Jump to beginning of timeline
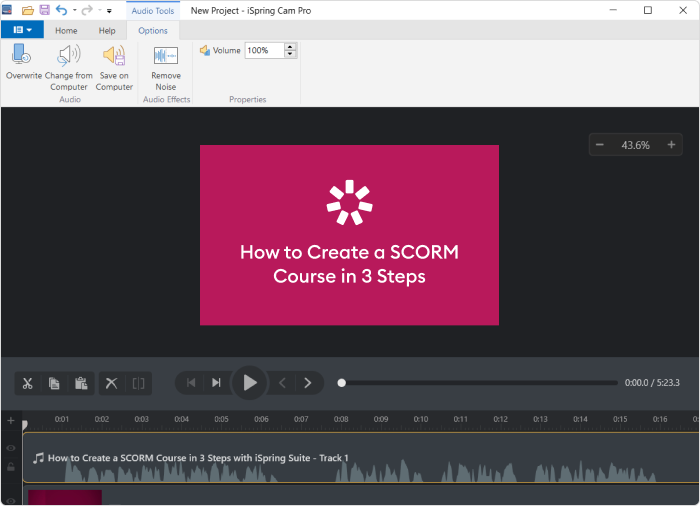The image size is (700, 506). pos(191,383)
